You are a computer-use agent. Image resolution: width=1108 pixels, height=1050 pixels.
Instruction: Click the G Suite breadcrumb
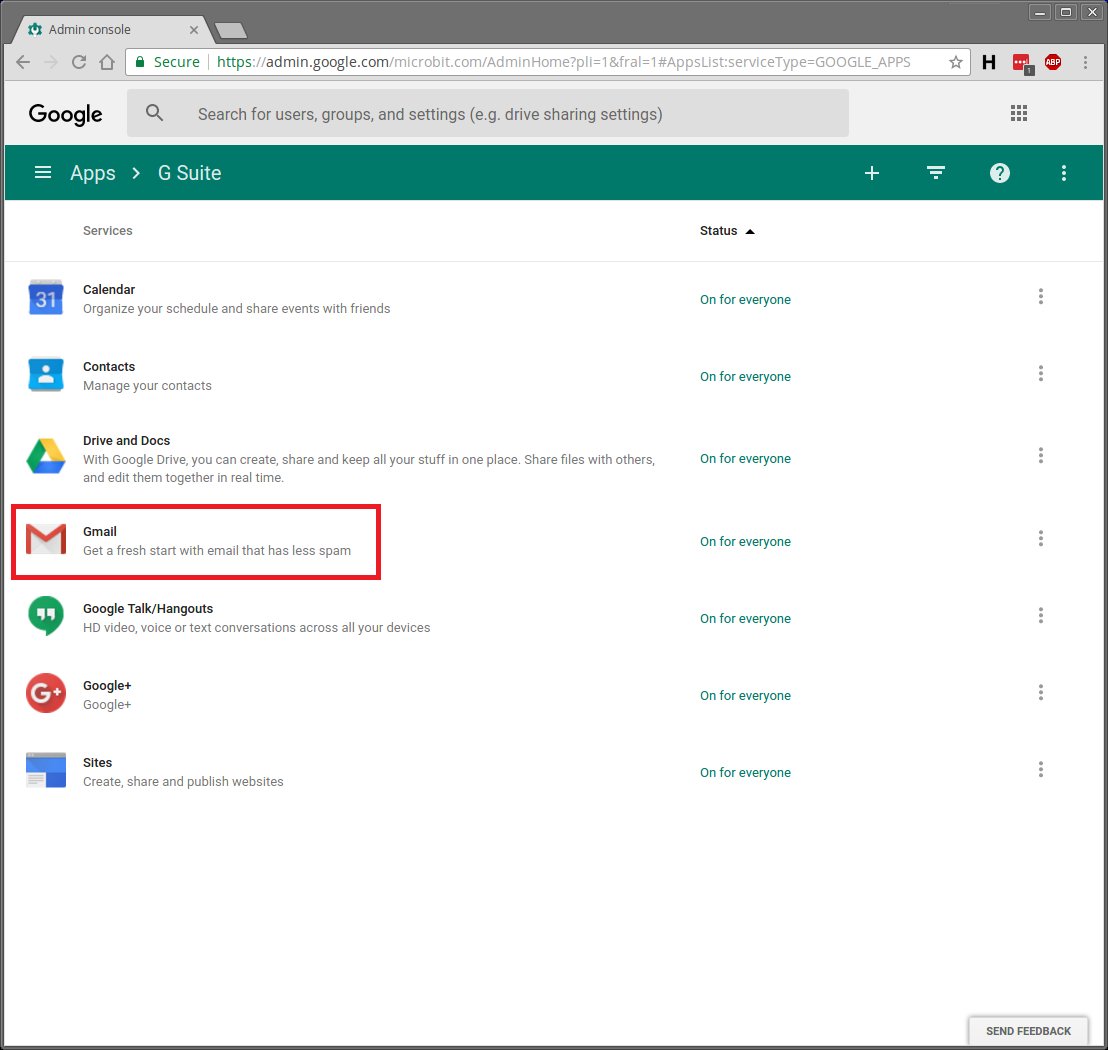tap(189, 173)
